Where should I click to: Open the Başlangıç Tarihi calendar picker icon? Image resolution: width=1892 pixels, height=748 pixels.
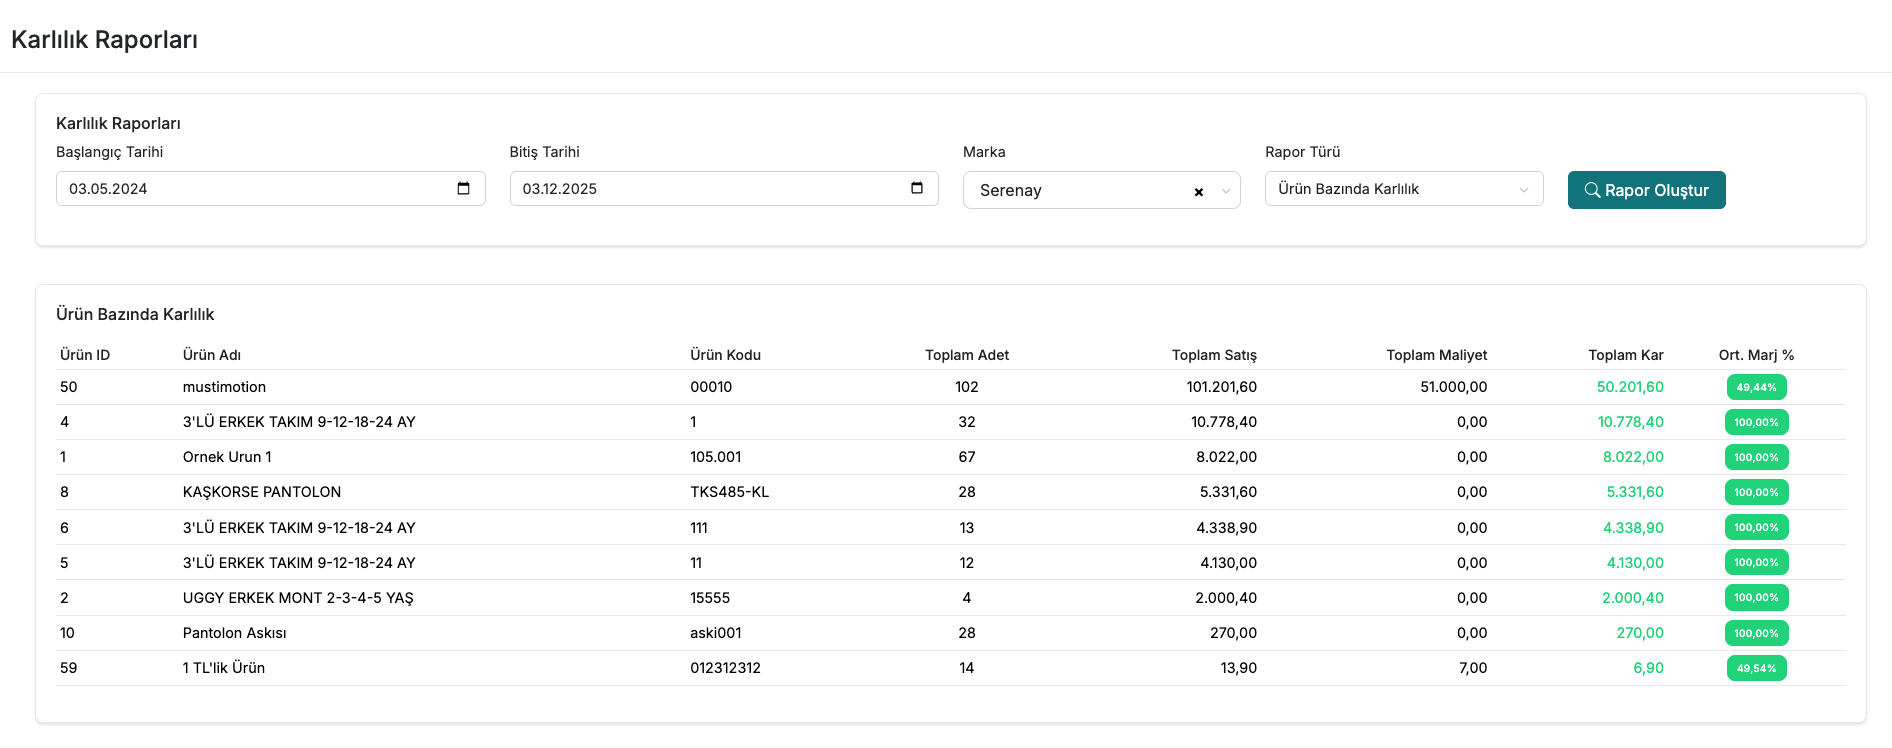[463, 189]
